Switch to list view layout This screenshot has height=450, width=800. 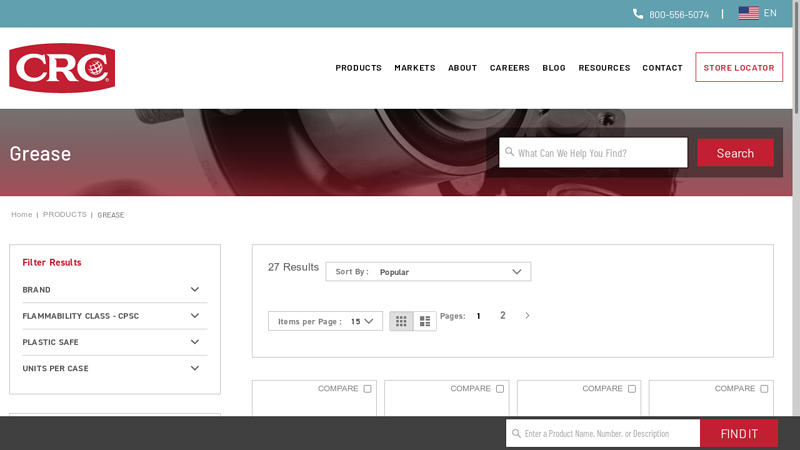pyautogui.click(x=425, y=321)
